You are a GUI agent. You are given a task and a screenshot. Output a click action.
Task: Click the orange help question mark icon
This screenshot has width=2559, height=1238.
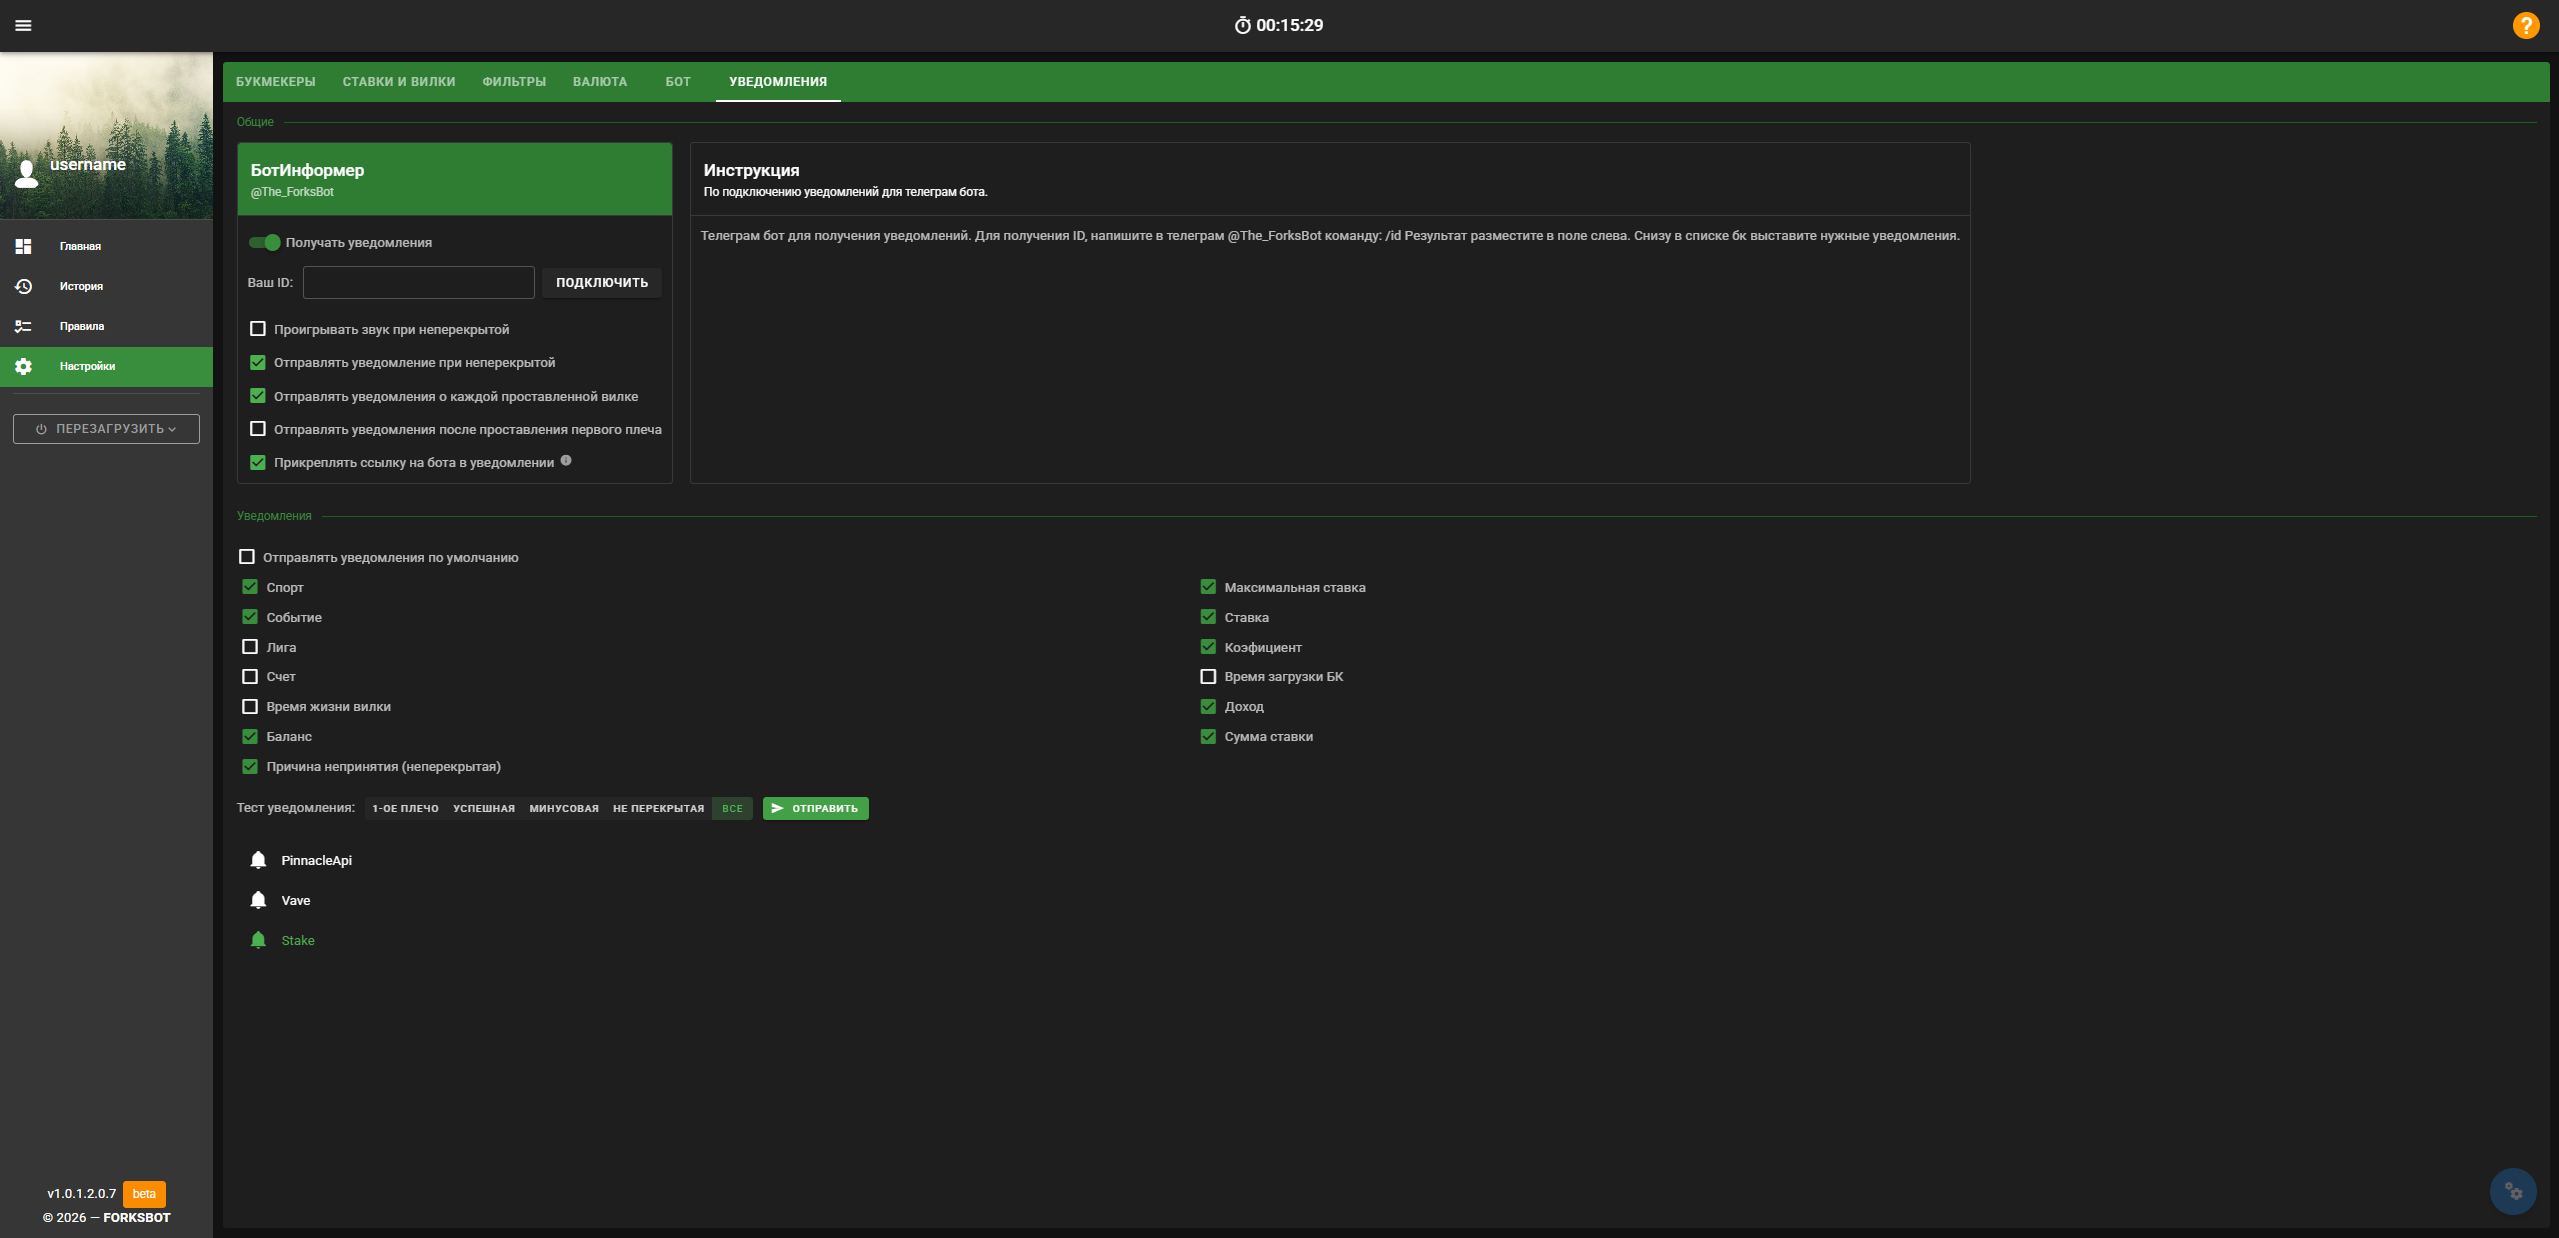click(2526, 25)
